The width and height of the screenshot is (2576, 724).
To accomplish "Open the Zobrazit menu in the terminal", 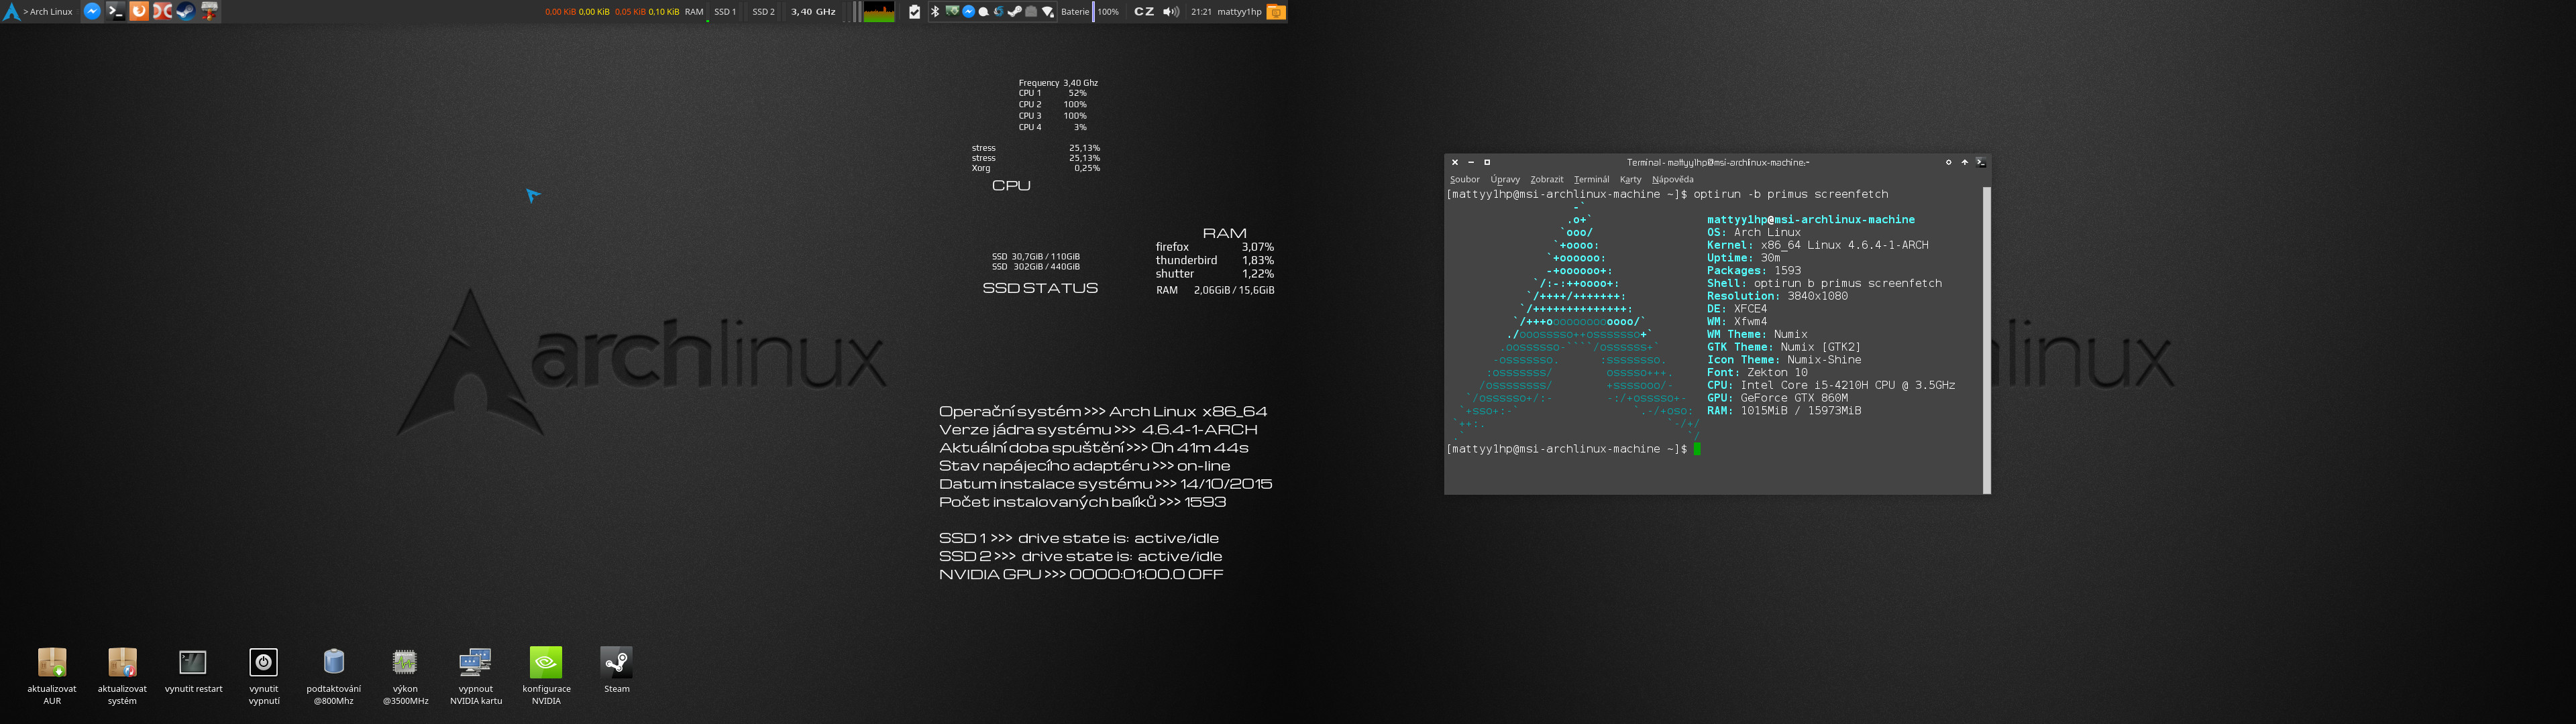I will pos(1546,180).
